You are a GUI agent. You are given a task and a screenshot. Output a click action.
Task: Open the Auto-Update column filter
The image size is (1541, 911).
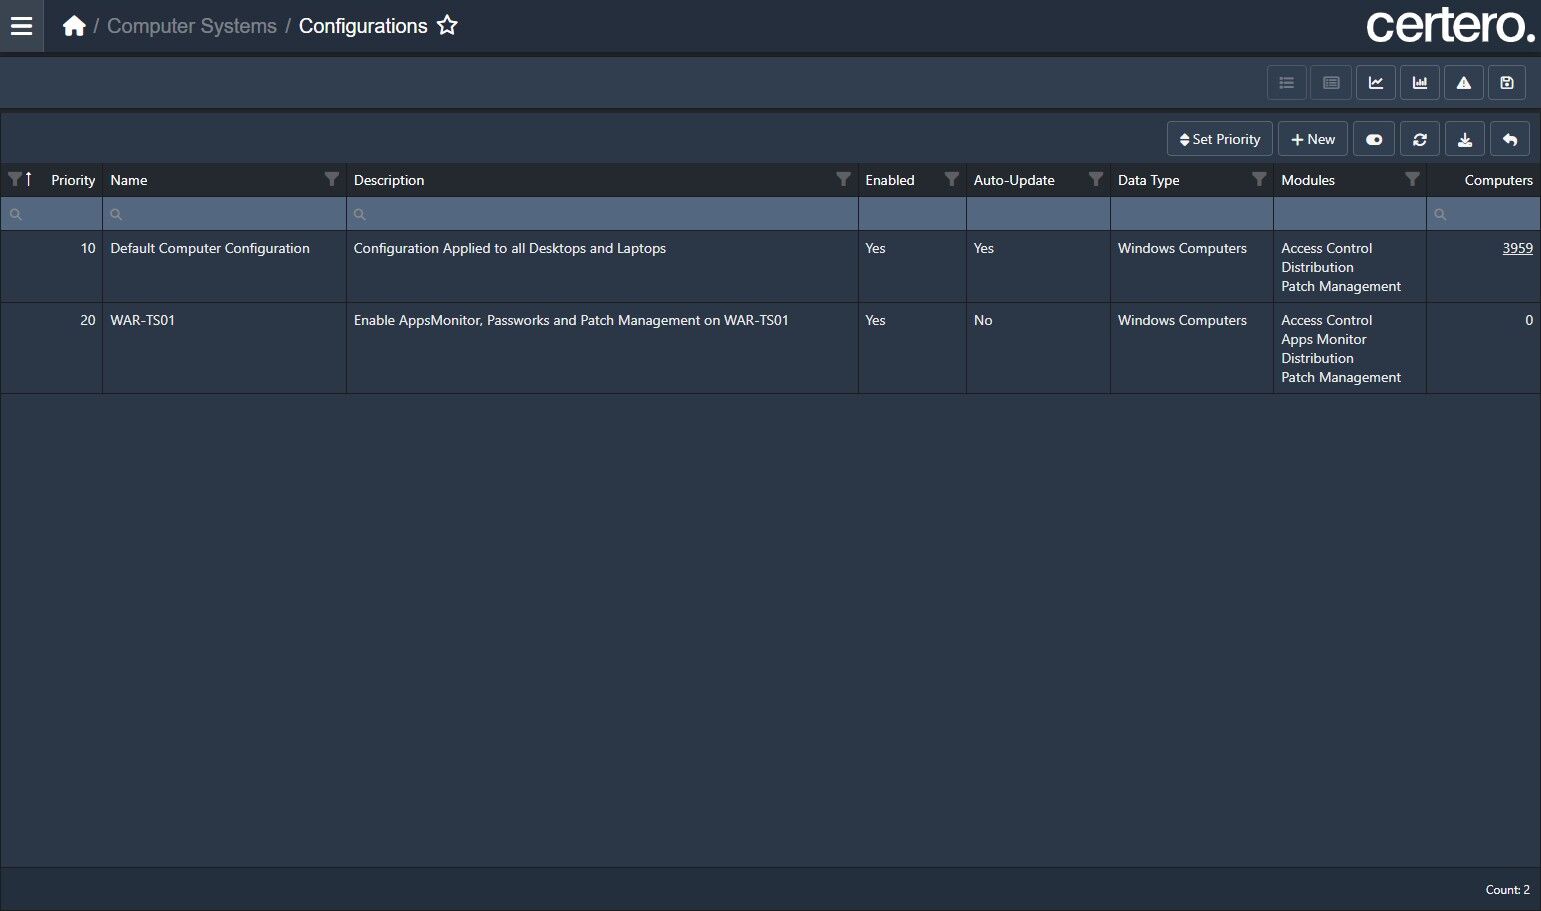(1095, 179)
